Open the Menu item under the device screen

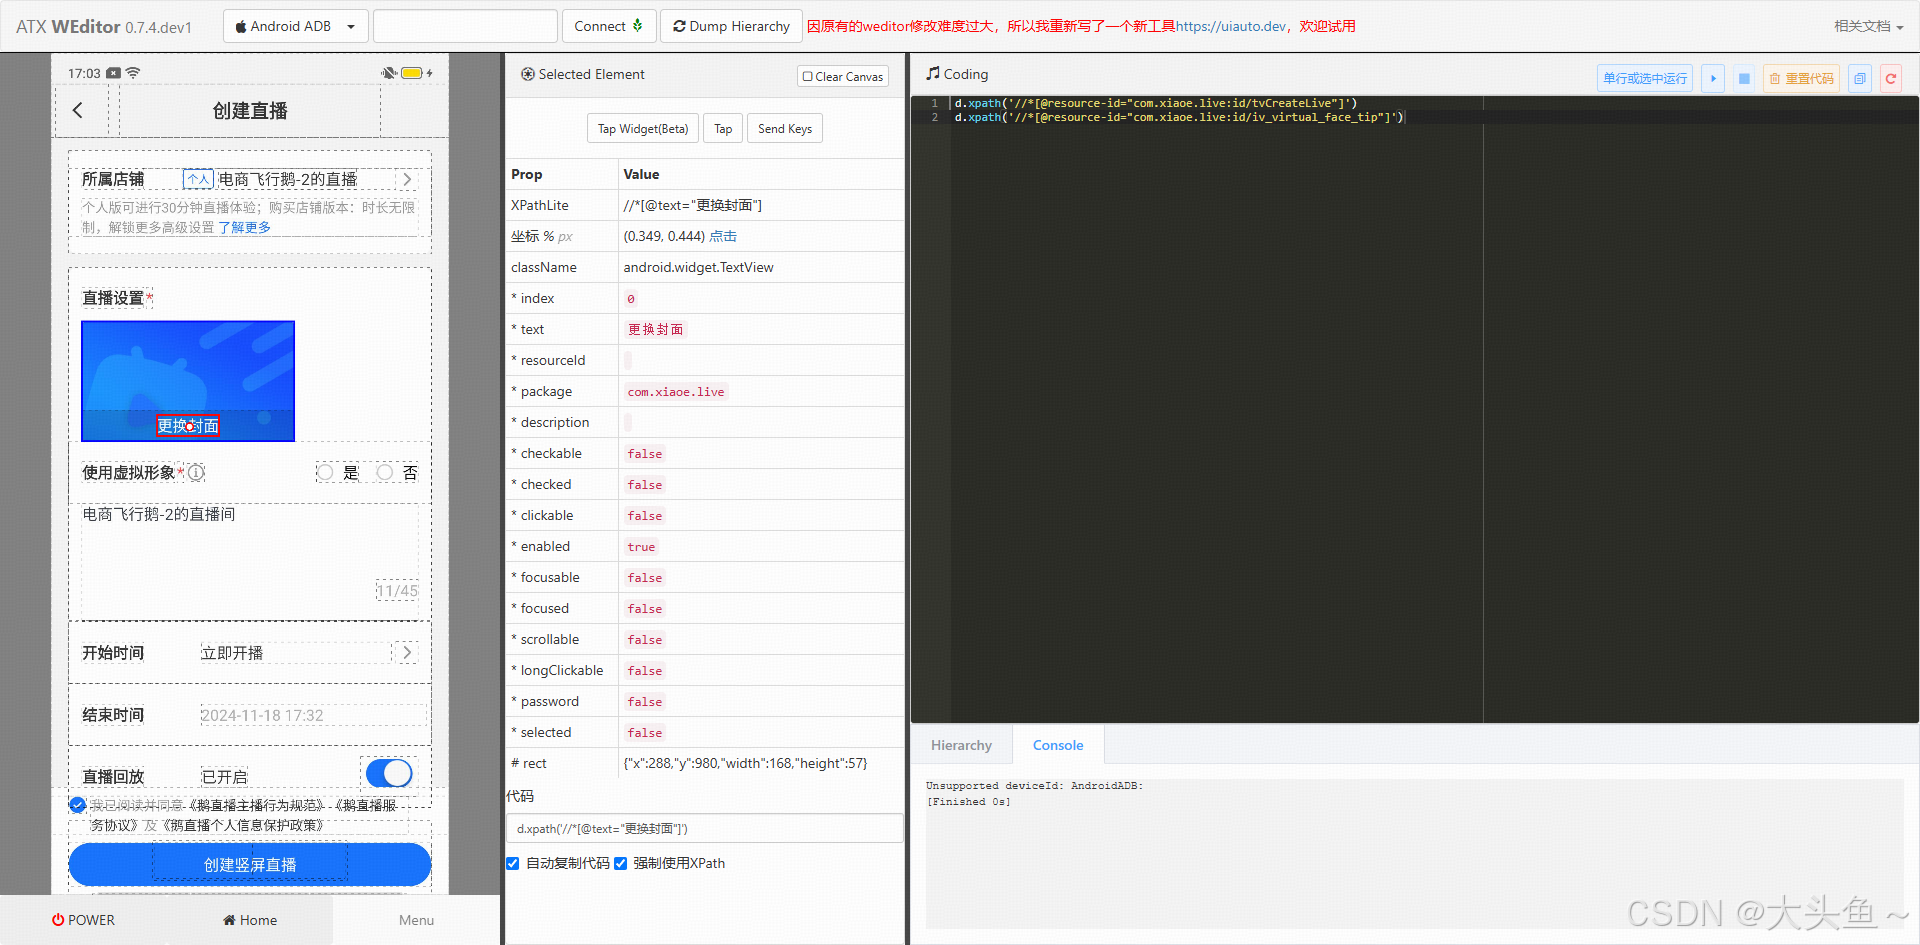(x=416, y=919)
